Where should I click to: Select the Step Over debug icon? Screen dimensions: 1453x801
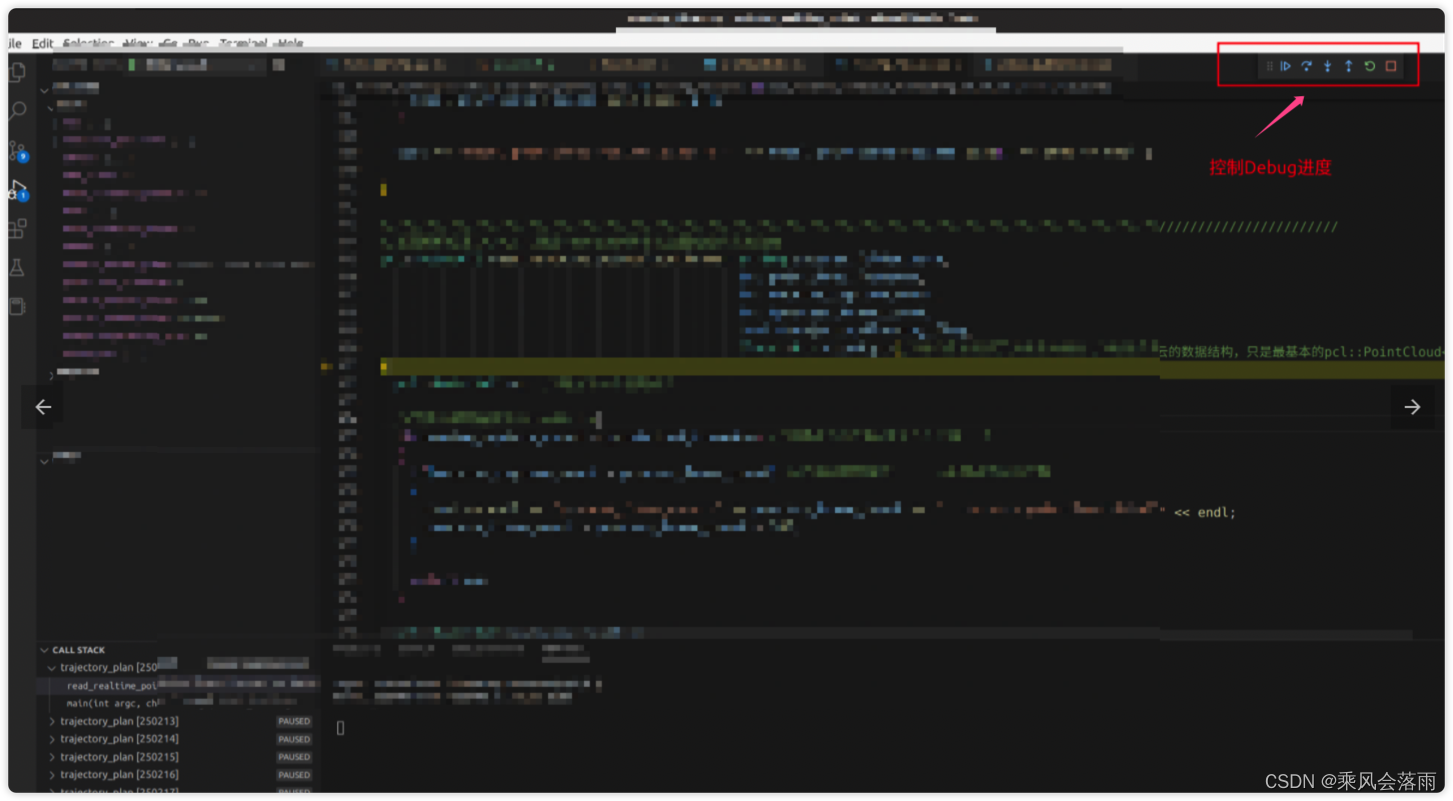(x=1306, y=66)
